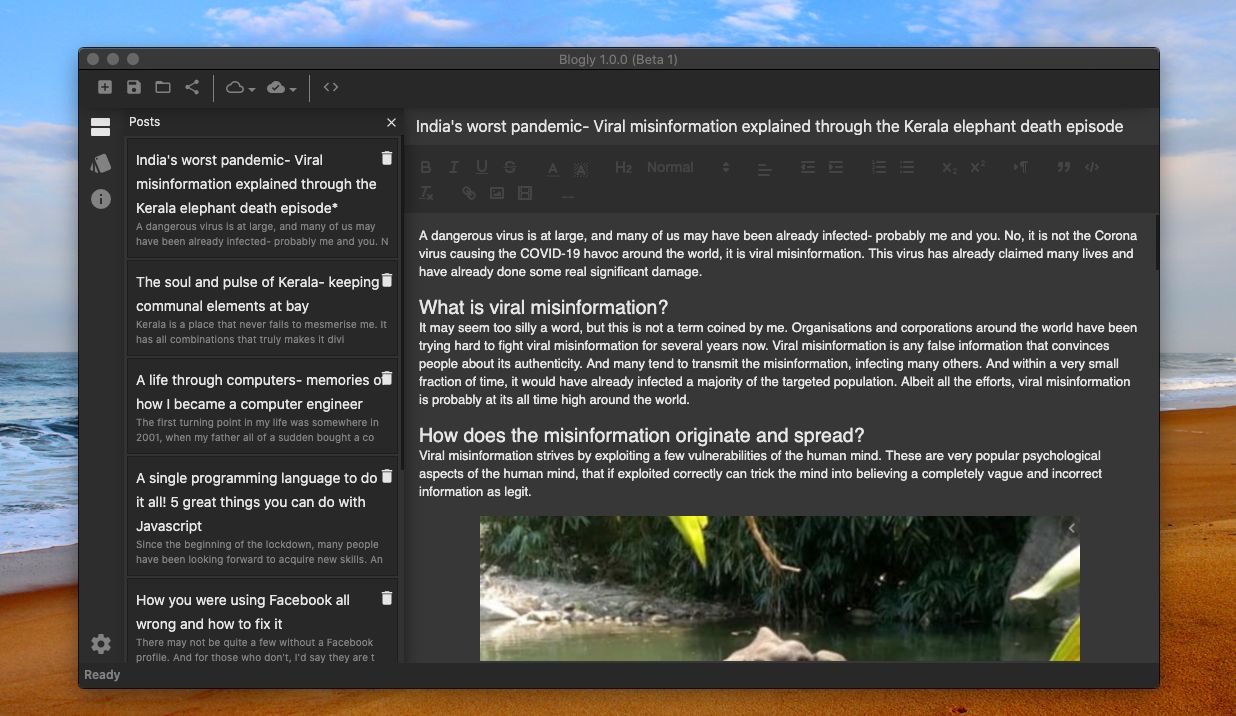Viewport: 1236px width, 716px height.
Task: Open a post via the folder icon
Action: point(162,87)
